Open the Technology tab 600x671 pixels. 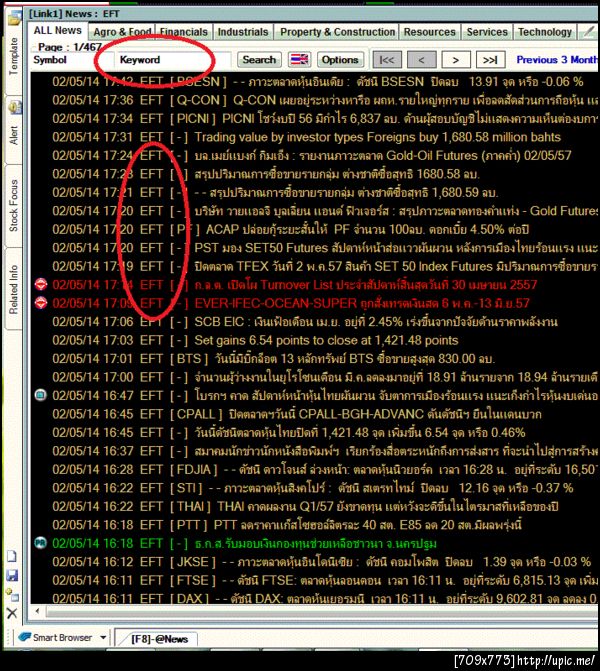pos(545,32)
